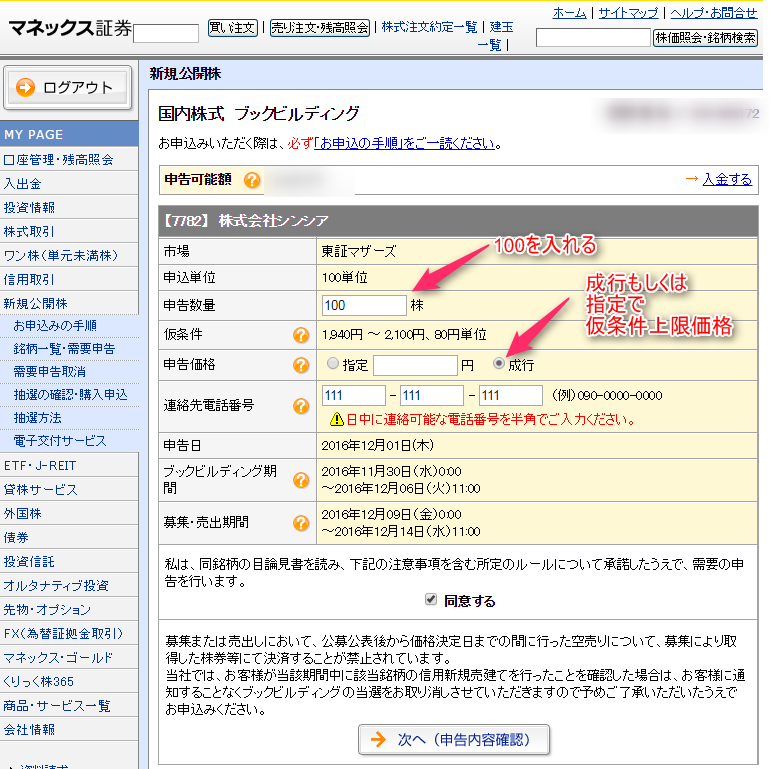Click the help icon for 募集・売出期間

point(301,523)
